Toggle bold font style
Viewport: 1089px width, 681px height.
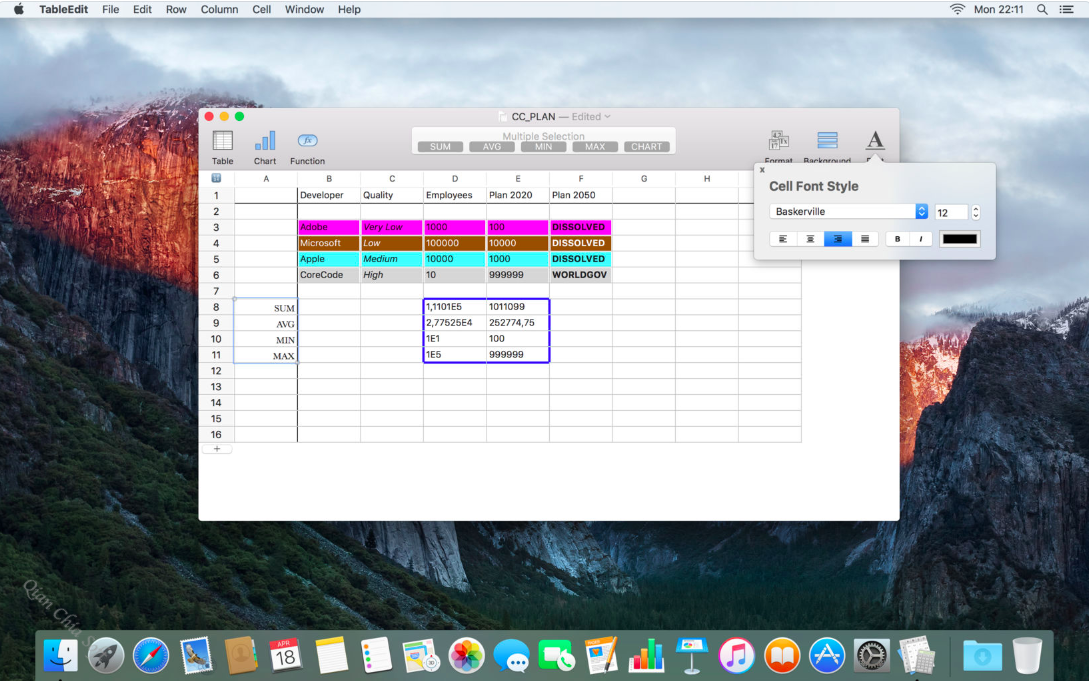pos(897,239)
